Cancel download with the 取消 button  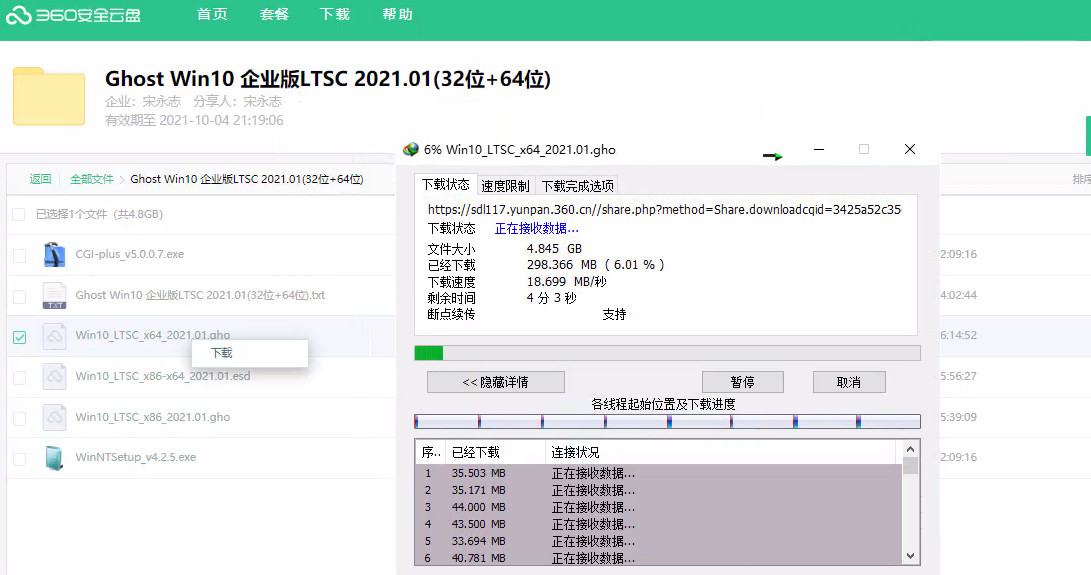(x=849, y=382)
